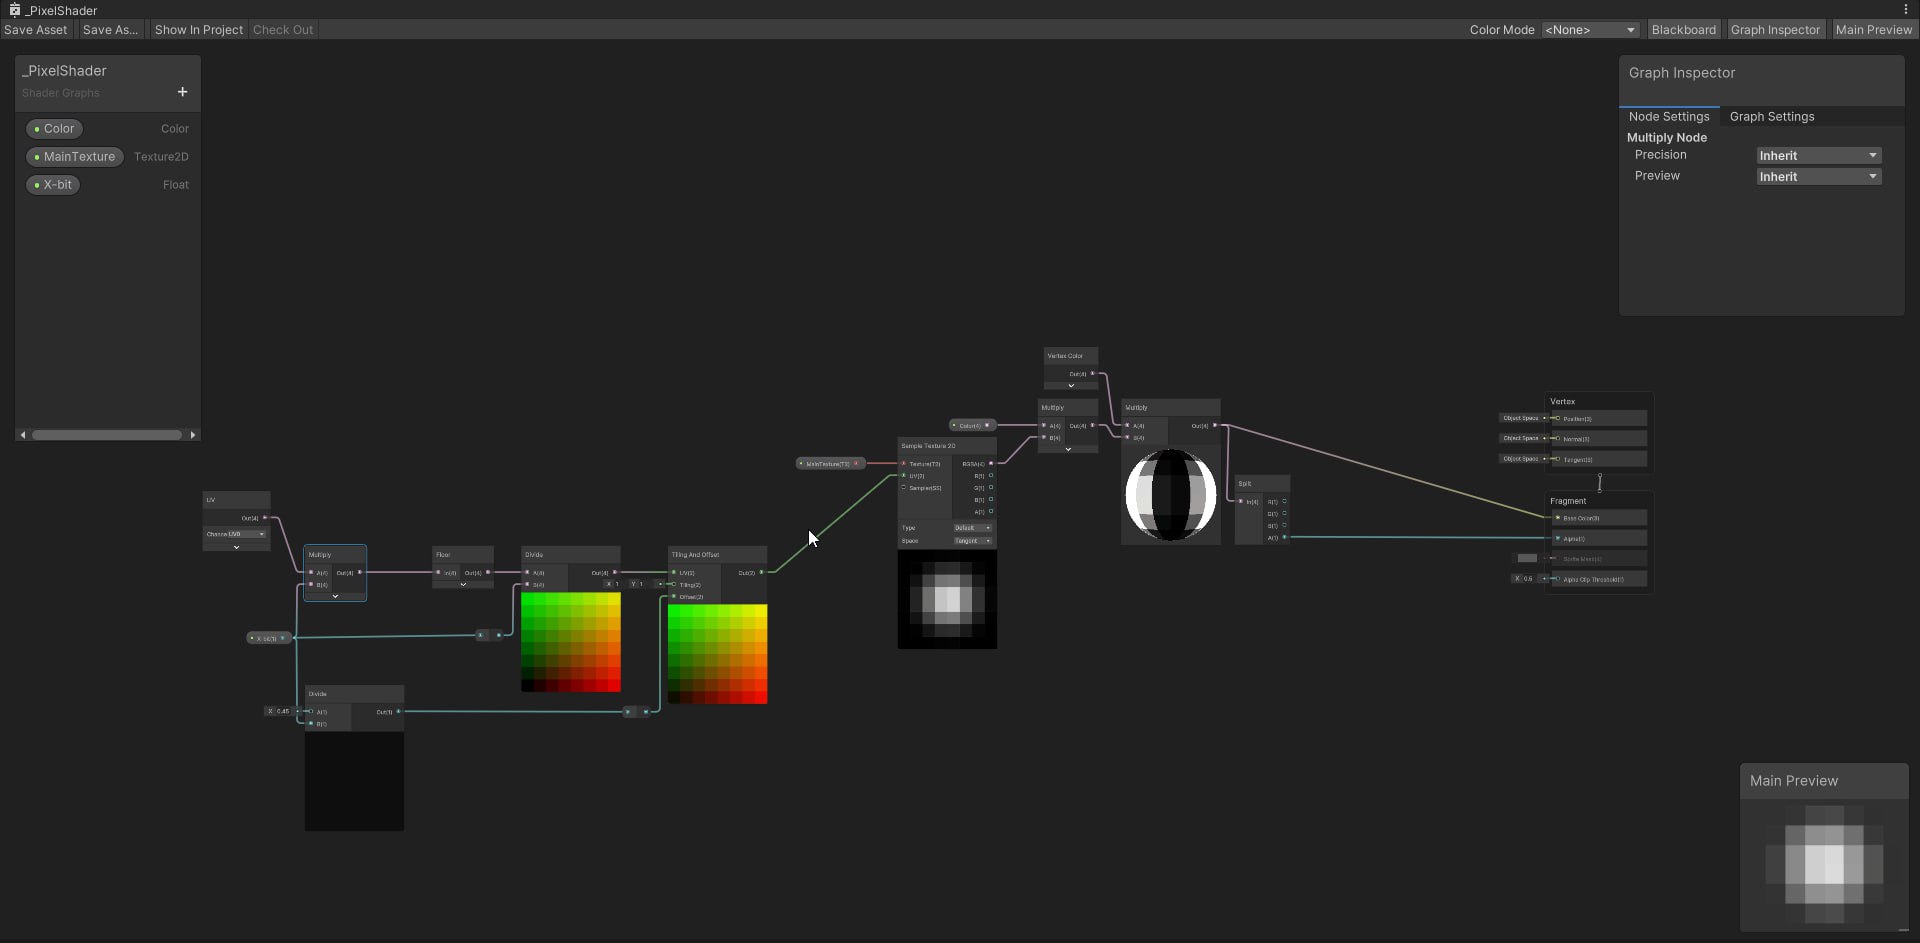This screenshot has width=1920, height=943.
Task: Open the window options kebab menu
Action: [1906, 9]
